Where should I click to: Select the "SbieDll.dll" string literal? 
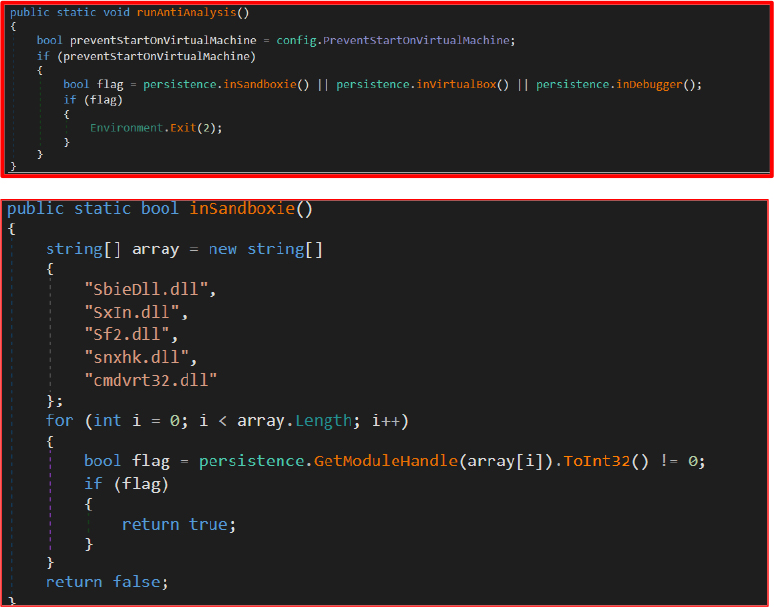(x=146, y=289)
